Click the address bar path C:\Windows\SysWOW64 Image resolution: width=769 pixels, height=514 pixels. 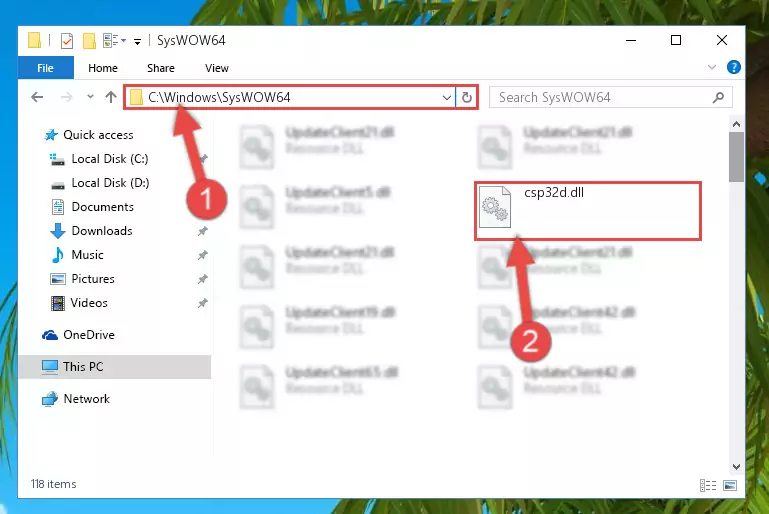(x=219, y=97)
